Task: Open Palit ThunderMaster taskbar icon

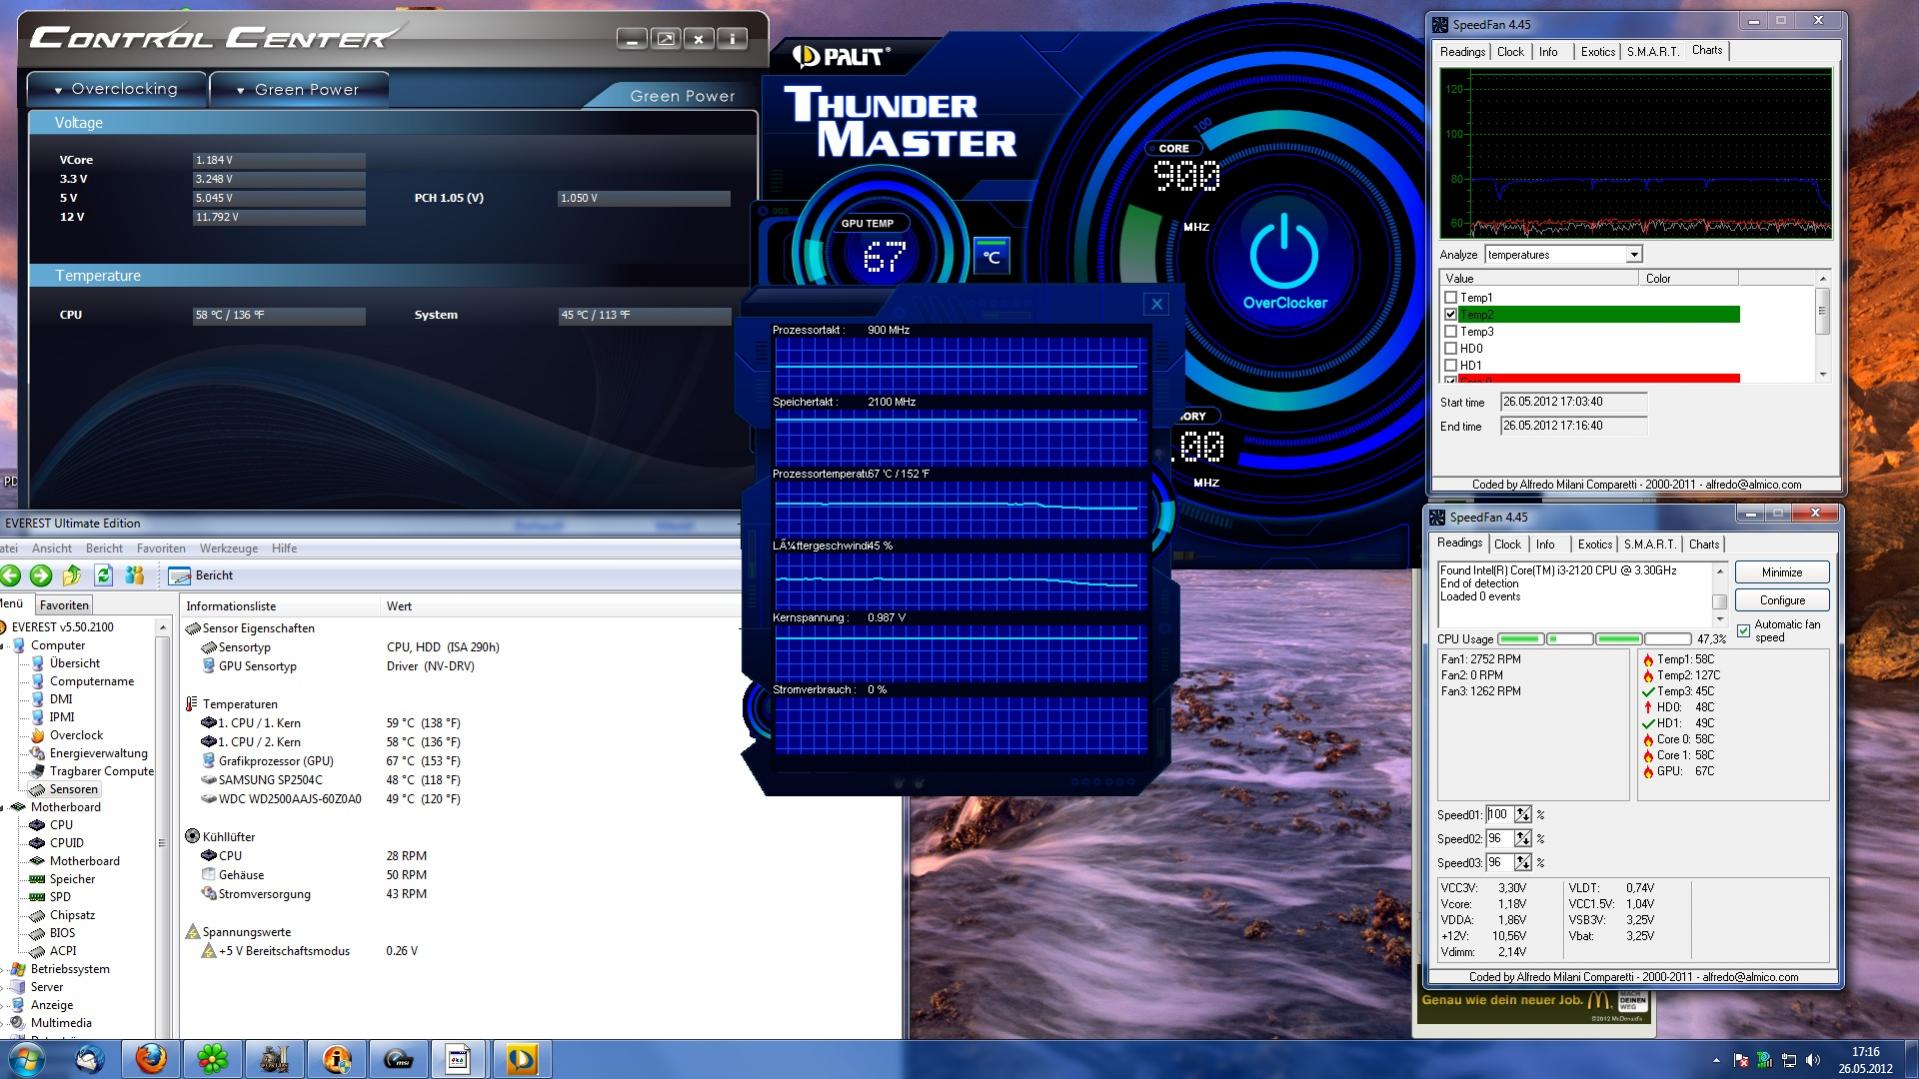Action: pos(521,1059)
